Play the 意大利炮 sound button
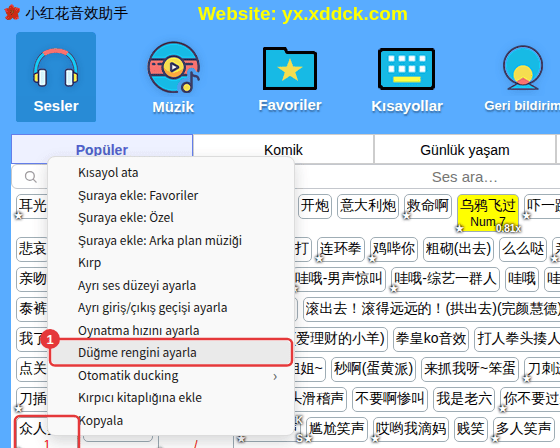The height and width of the screenshot is (448, 560). (368, 206)
